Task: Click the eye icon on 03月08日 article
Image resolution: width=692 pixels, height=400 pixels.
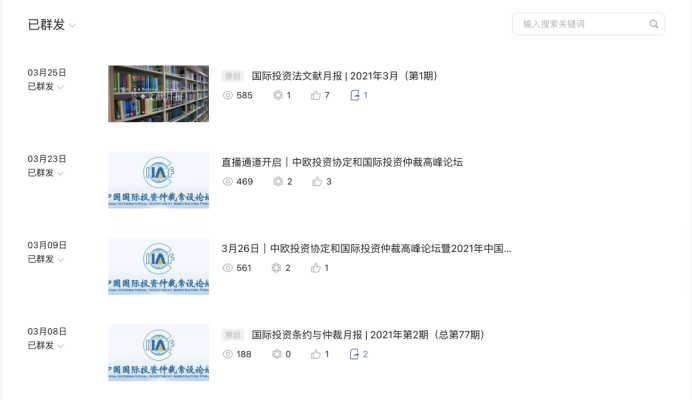Action: [x=227, y=354]
